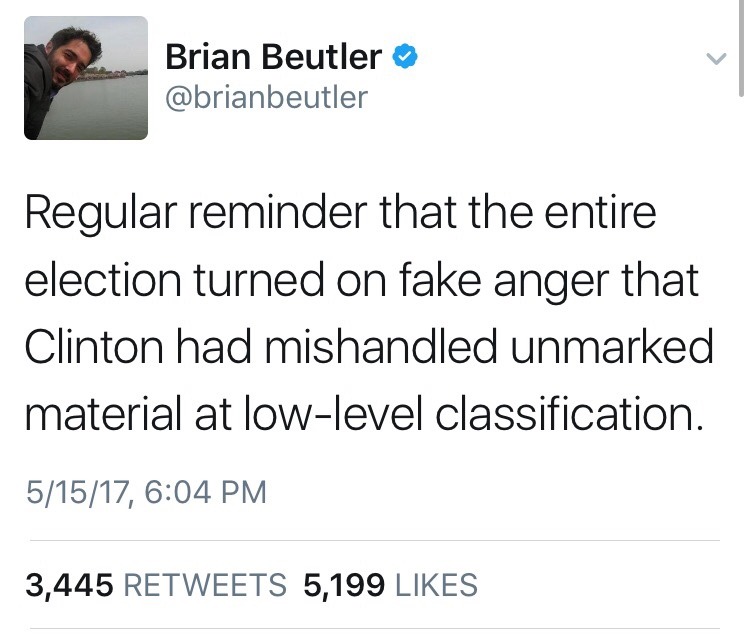Screen dimensions: 750x637
Task: Select the retweet count "3,445"
Action: pos(69,584)
